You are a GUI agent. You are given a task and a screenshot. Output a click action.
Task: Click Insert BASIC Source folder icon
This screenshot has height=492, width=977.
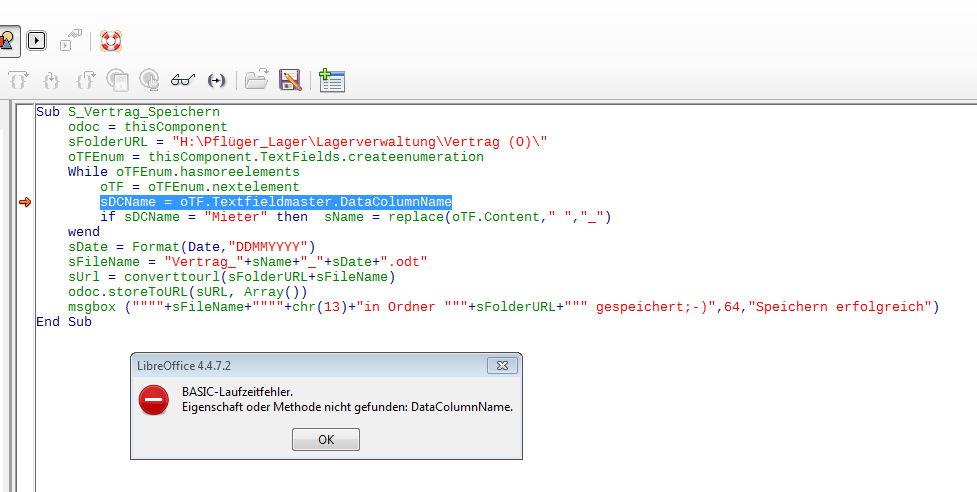point(256,80)
